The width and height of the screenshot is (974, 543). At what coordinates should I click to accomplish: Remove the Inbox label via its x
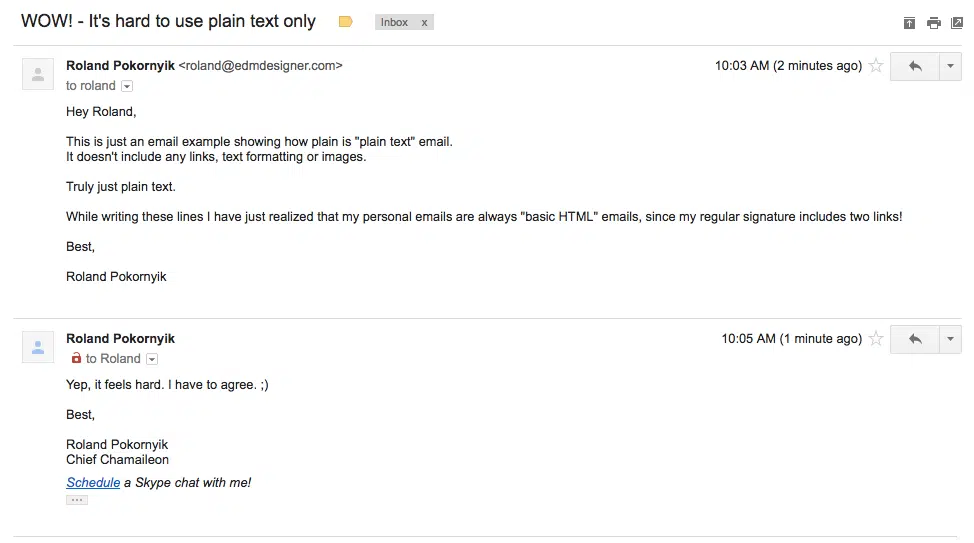pyautogui.click(x=424, y=22)
